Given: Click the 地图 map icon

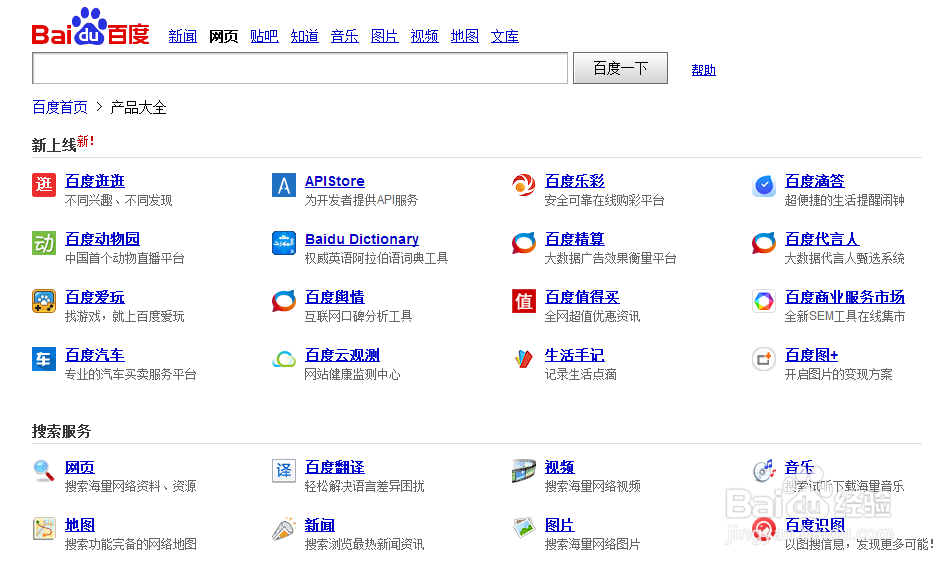Looking at the screenshot, I should (43, 529).
